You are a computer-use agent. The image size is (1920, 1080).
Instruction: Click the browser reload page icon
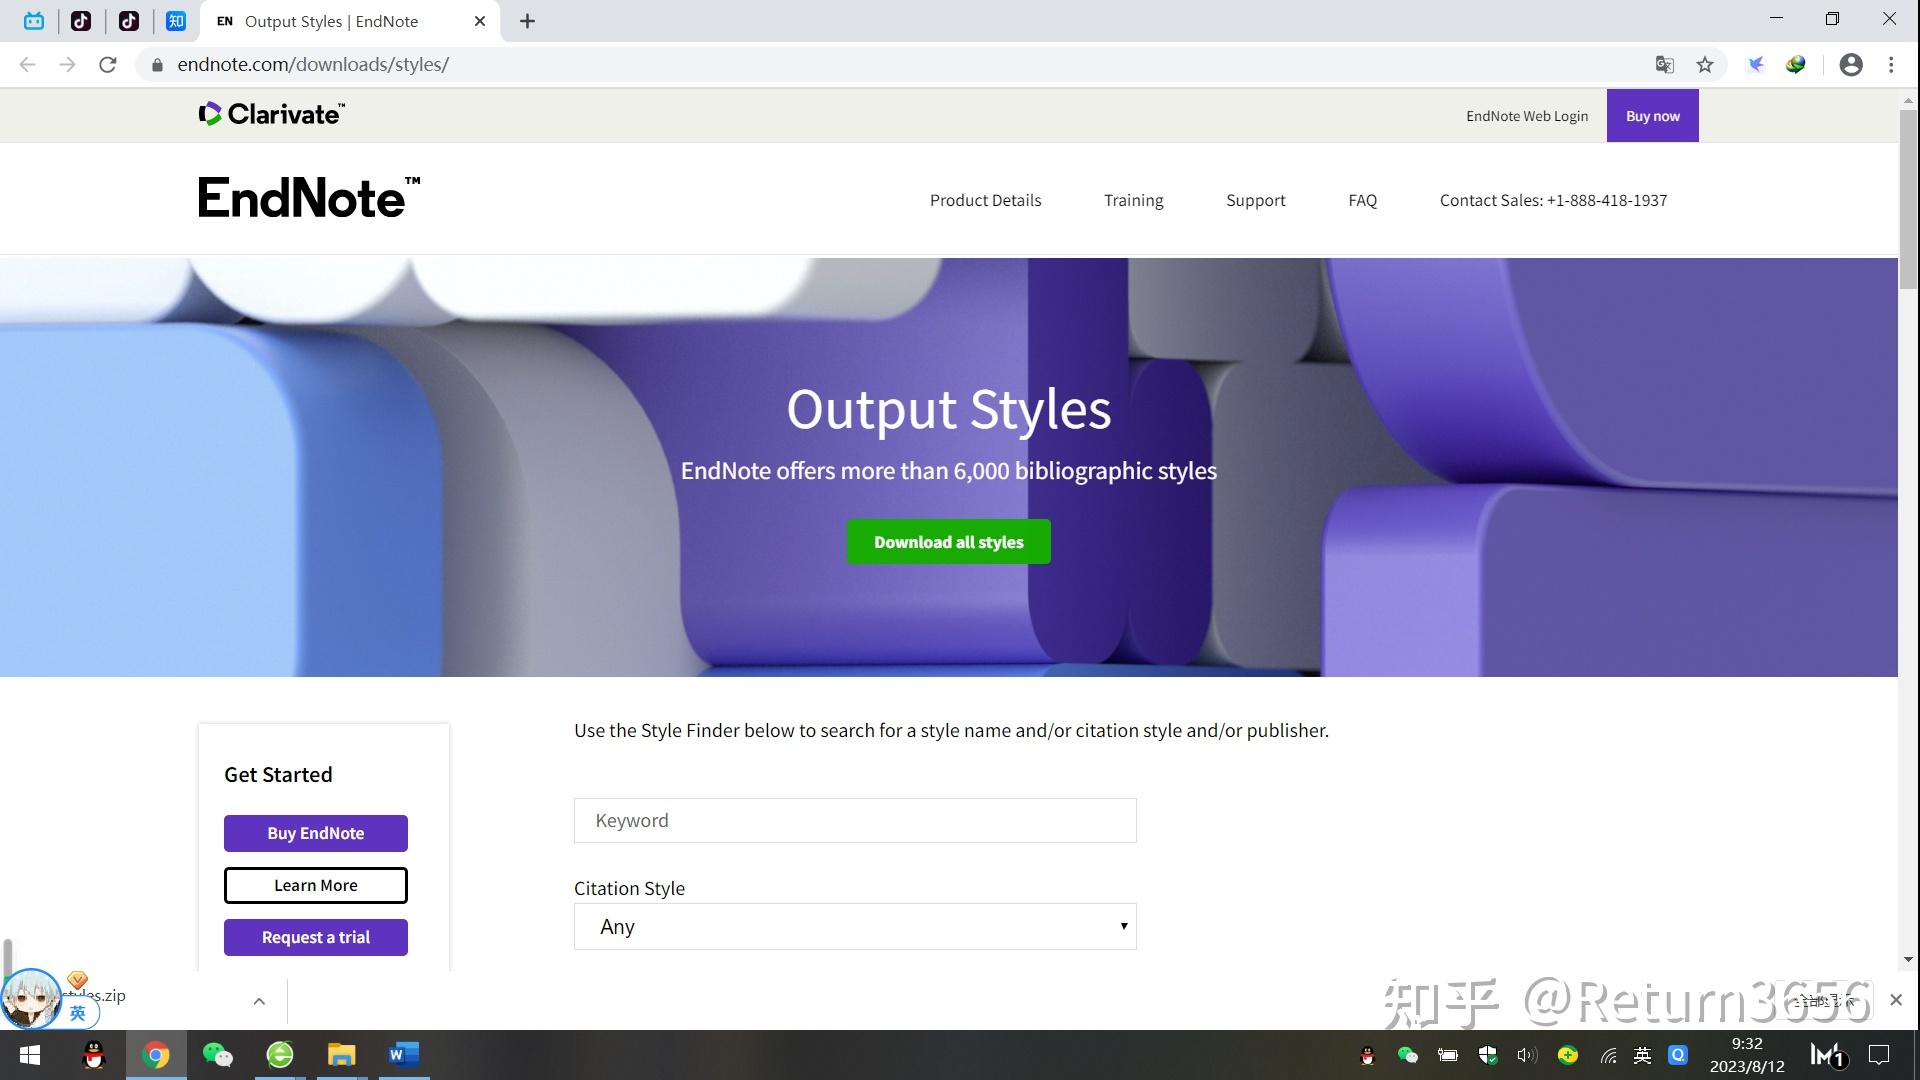point(108,65)
